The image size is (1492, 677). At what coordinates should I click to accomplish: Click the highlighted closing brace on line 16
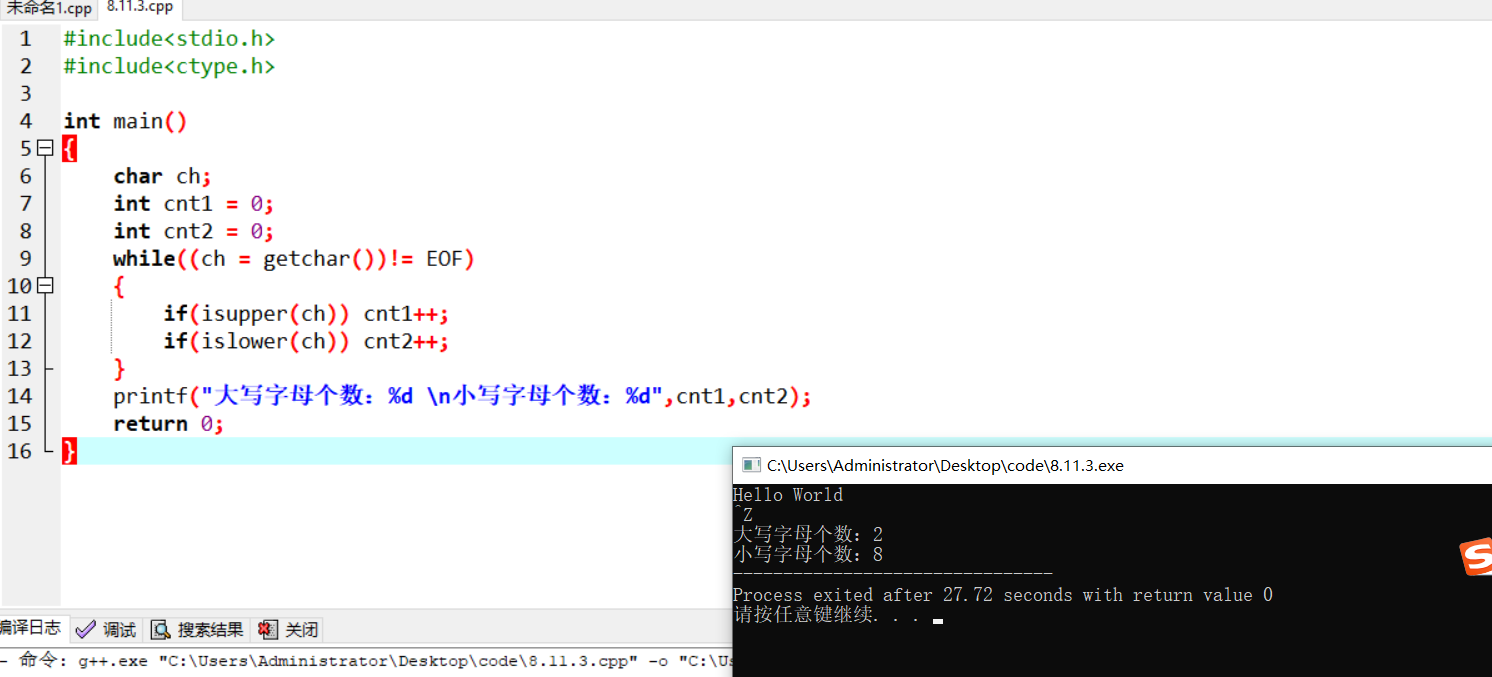click(x=69, y=451)
